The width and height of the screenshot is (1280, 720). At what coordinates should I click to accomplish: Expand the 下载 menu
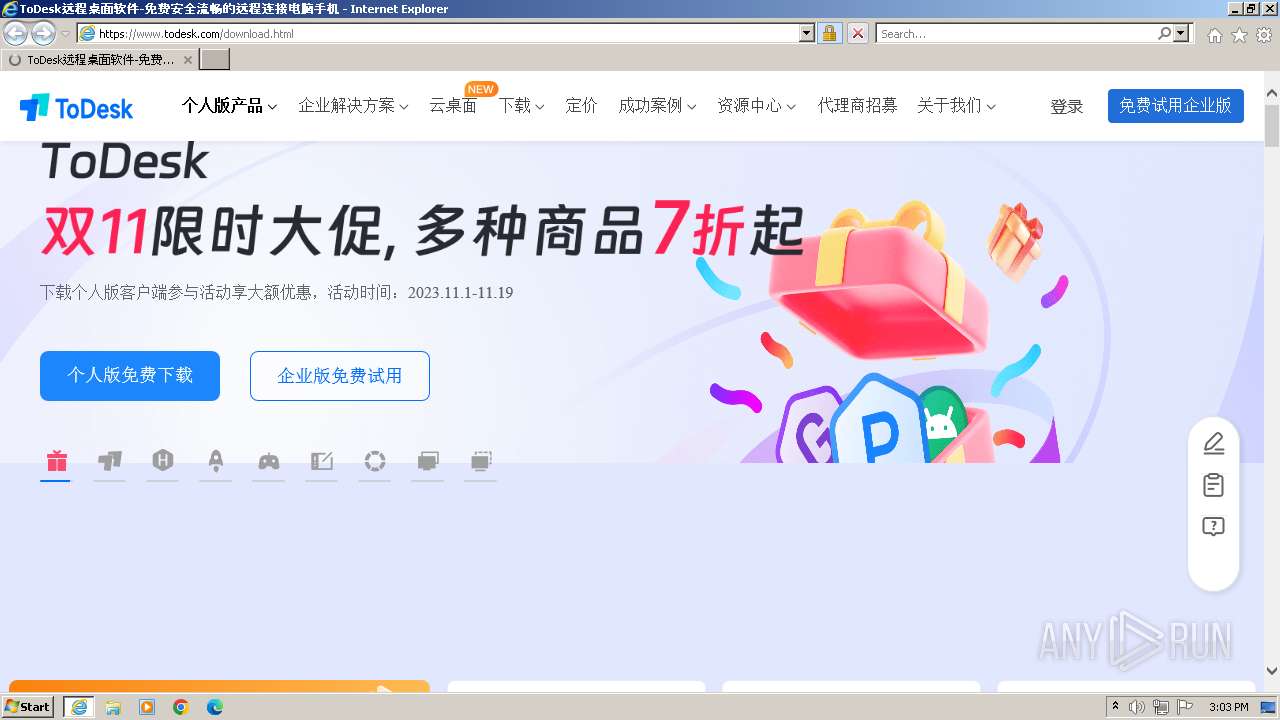(x=521, y=106)
